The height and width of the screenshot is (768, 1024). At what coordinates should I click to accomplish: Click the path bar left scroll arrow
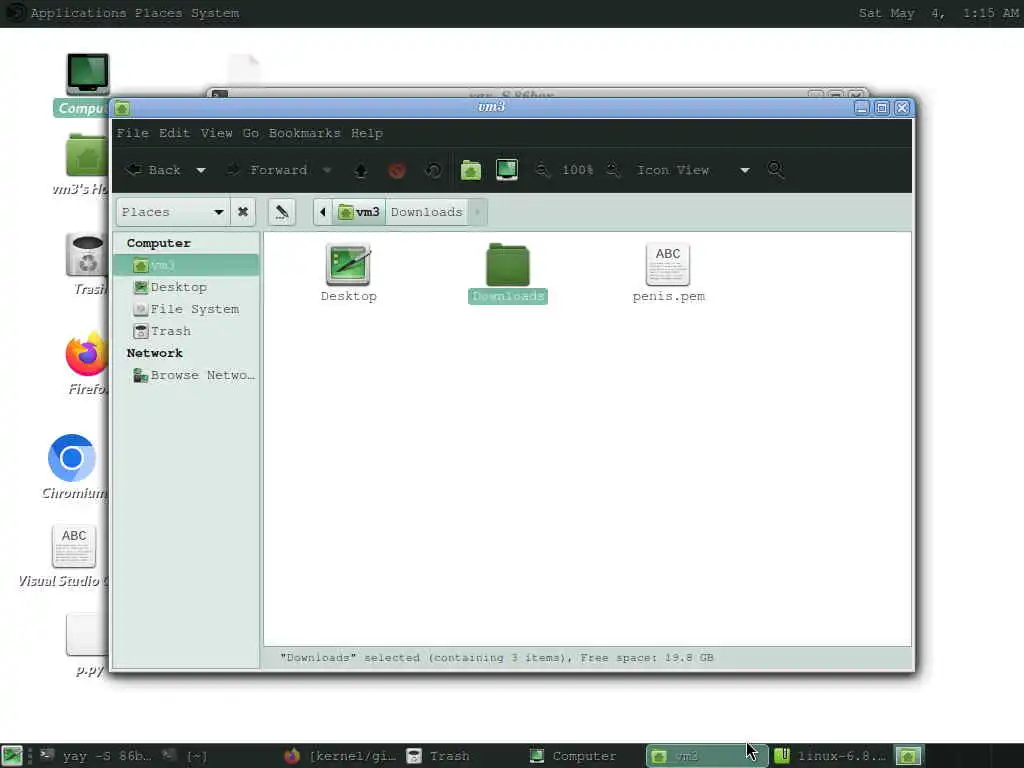point(323,212)
